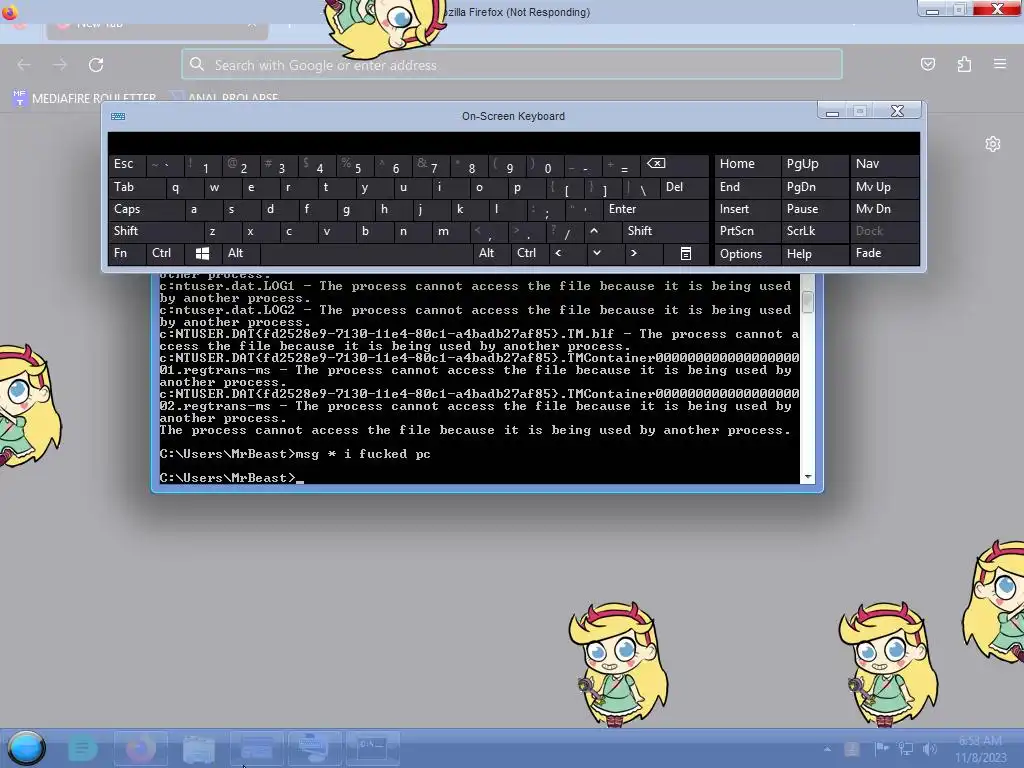Tap the Windows logo key
The width and height of the screenshot is (1024, 768).
tap(202, 253)
